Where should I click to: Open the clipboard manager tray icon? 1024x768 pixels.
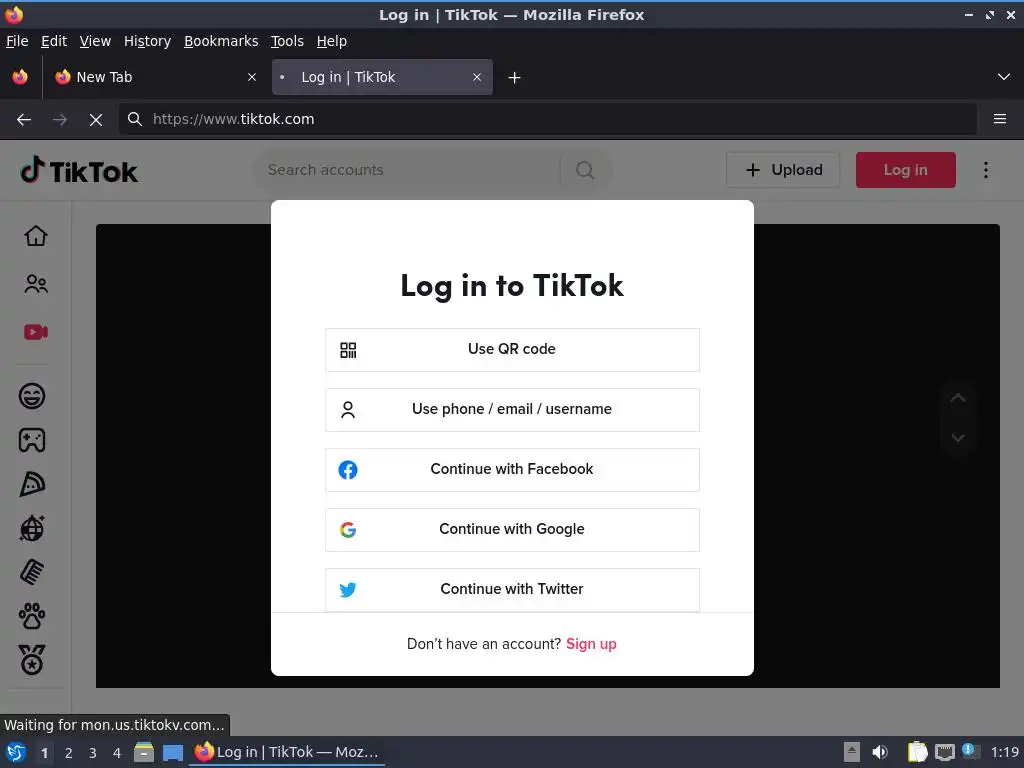(918, 752)
